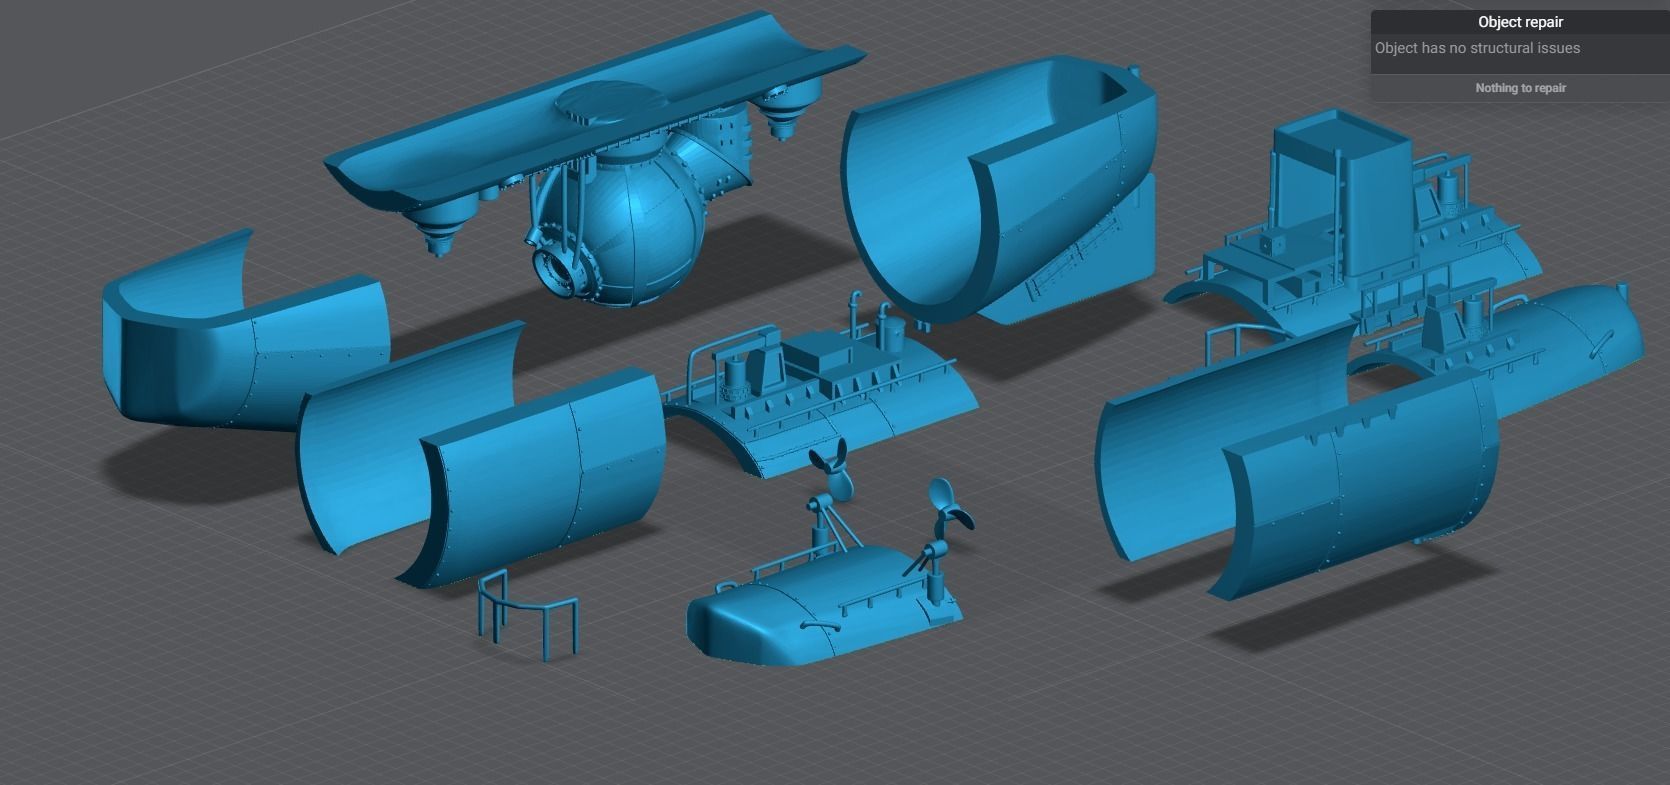Click the 'Nothing to repair' button
Image resolution: width=1670 pixels, height=785 pixels.
[x=1520, y=88]
